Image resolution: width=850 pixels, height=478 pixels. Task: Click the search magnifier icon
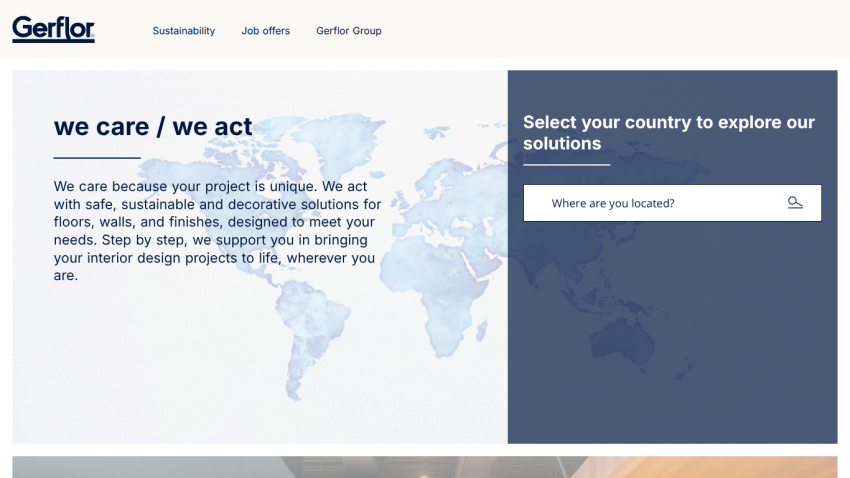click(x=795, y=203)
